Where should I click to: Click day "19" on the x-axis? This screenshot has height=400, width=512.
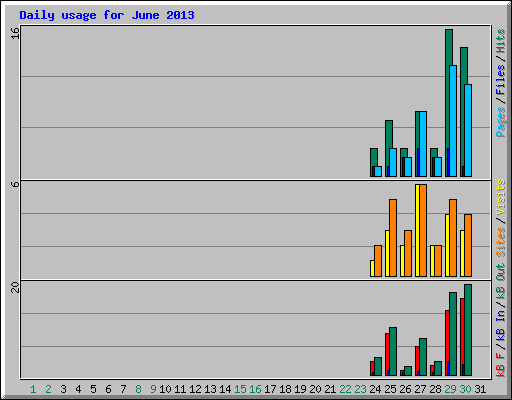click(x=300, y=389)
